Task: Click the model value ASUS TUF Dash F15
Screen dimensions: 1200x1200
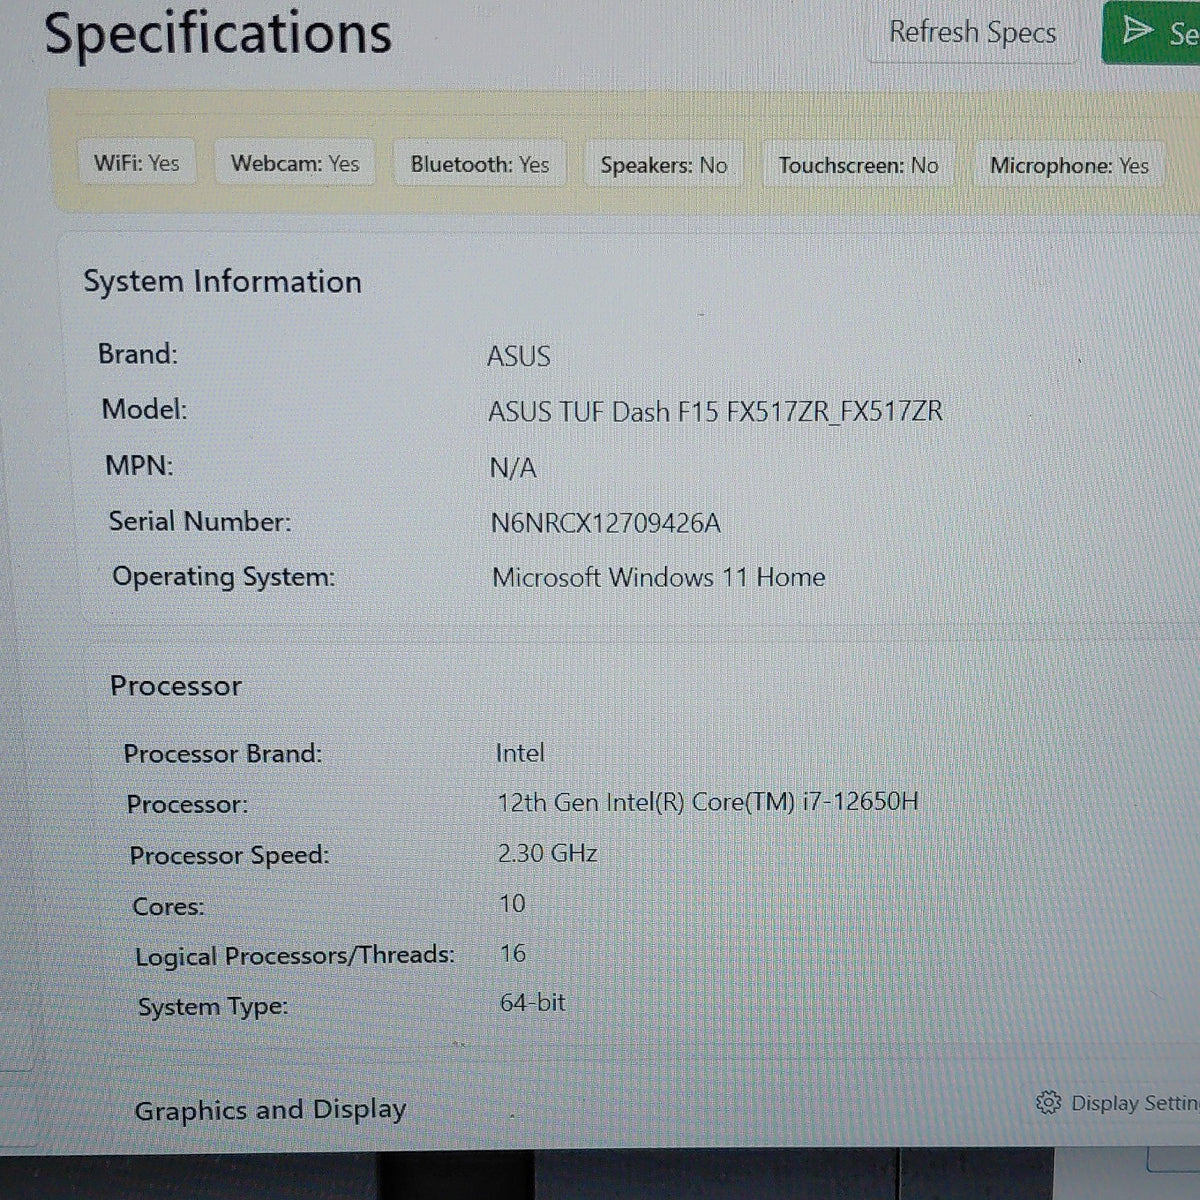Action: [x=715, y=411]
